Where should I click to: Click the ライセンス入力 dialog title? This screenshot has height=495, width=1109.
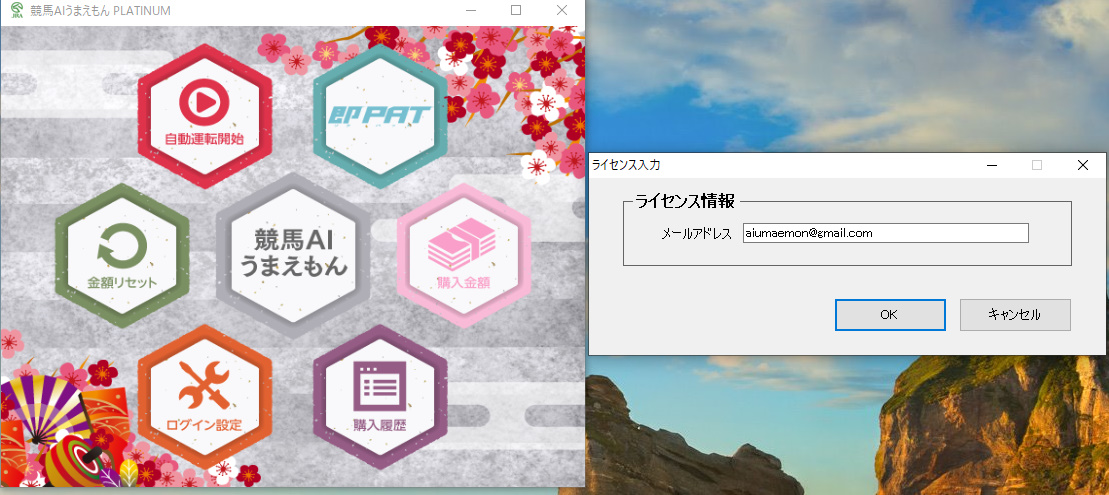[626, 165]
